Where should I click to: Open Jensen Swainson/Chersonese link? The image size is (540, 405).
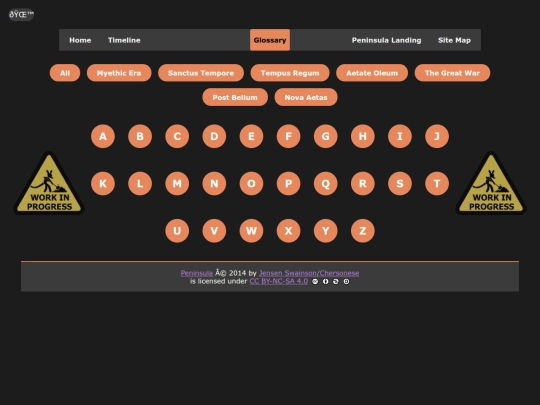(x=309, y=273)
